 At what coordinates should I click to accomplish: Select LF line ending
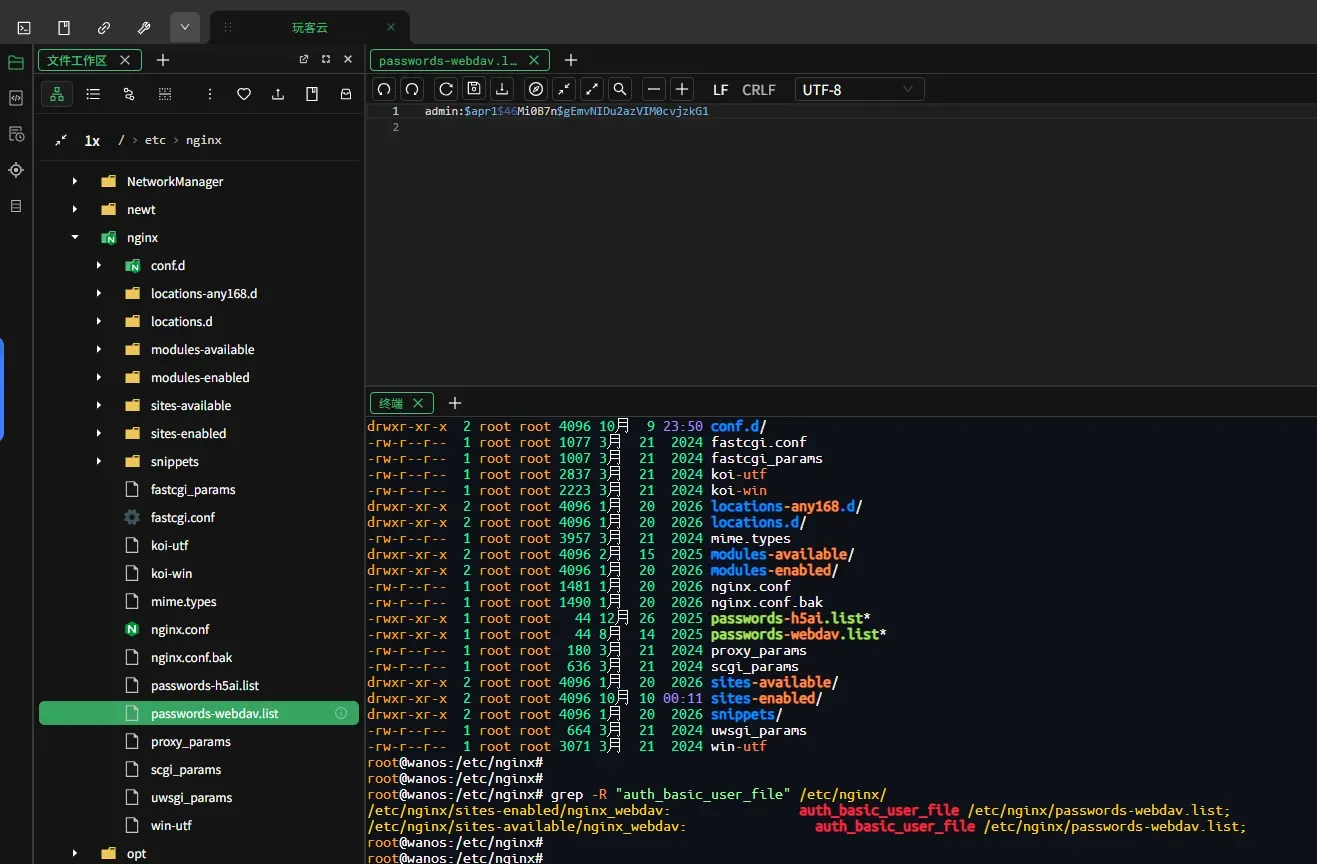pos(720,90)
